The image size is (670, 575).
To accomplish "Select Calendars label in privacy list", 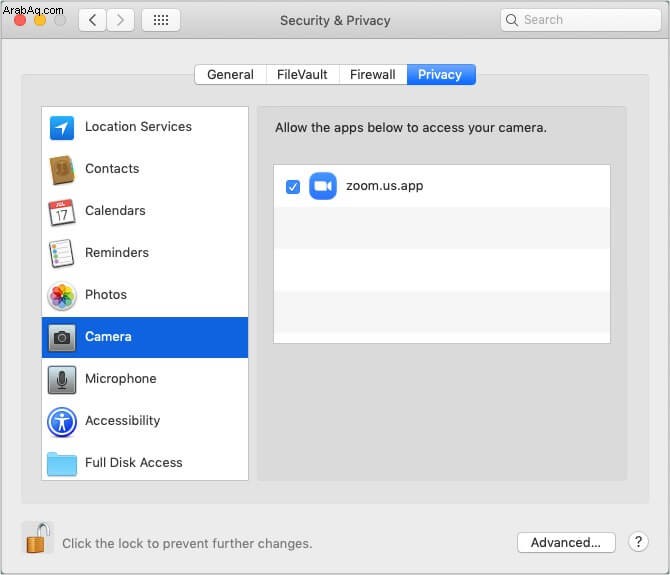I will pos(115,211).
